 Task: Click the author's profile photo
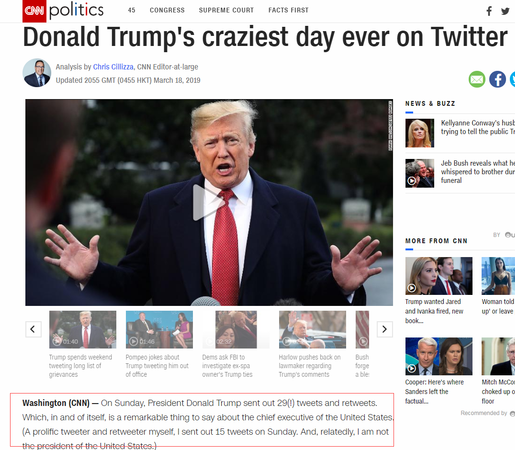click(x=37, y=73)
